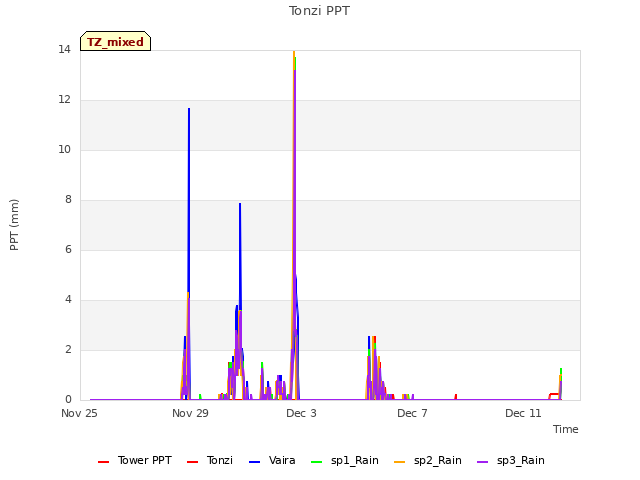Click the y-axis value 2
Viewport: 640px width, 480px height.
click(68, 350)
